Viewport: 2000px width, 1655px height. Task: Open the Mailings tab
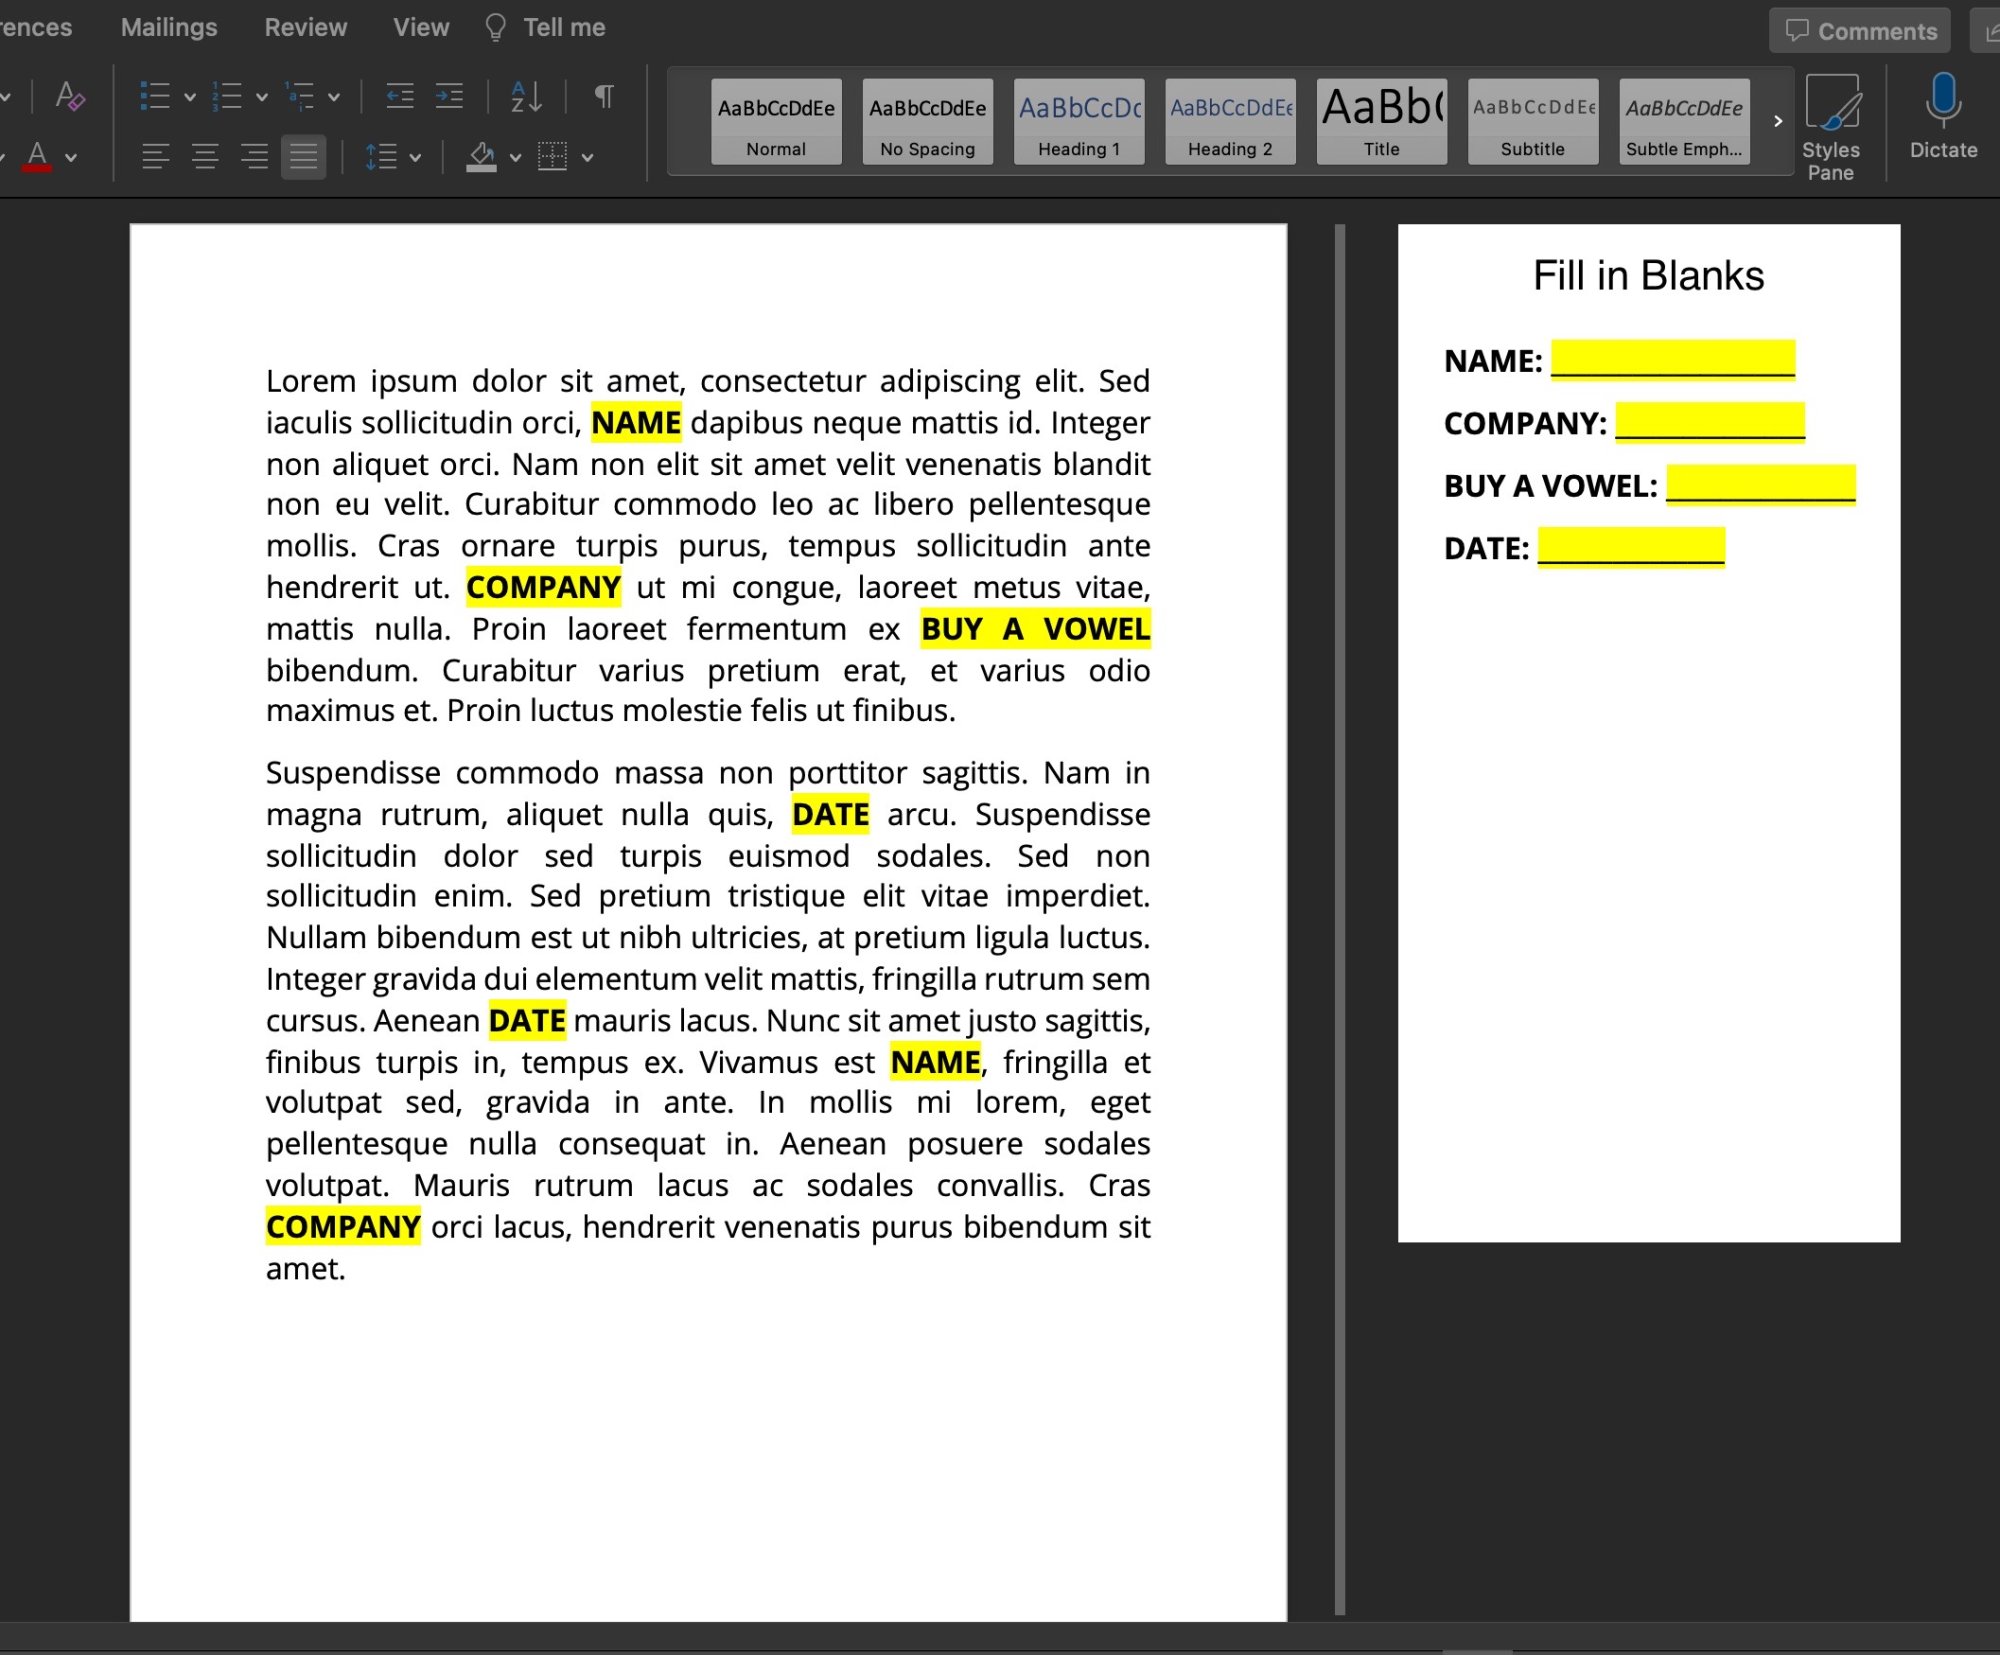(x=168, y=27)
